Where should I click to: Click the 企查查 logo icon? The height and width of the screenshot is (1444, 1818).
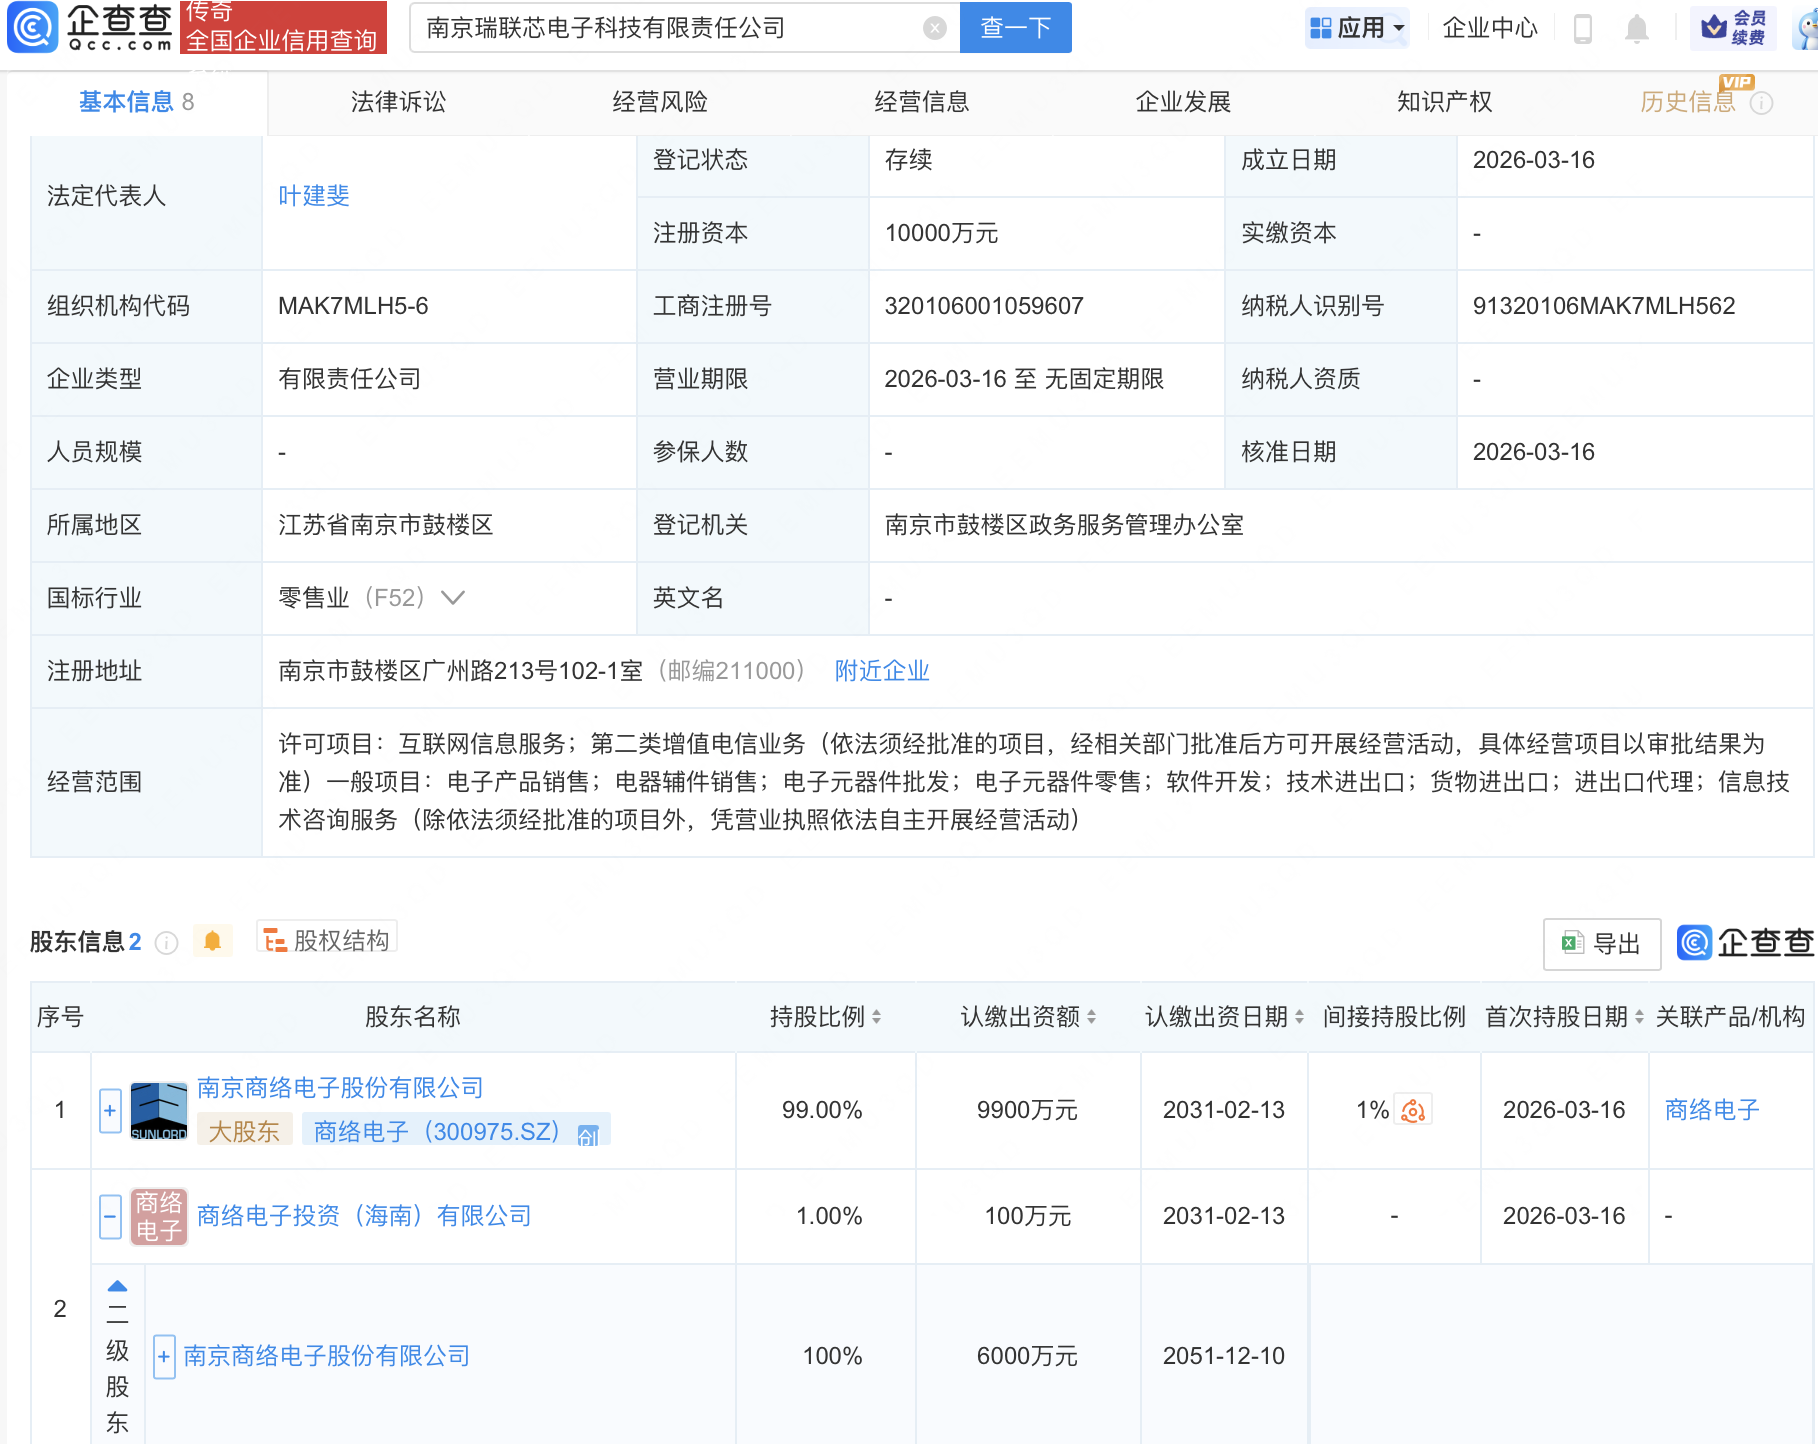click(34, 28)
